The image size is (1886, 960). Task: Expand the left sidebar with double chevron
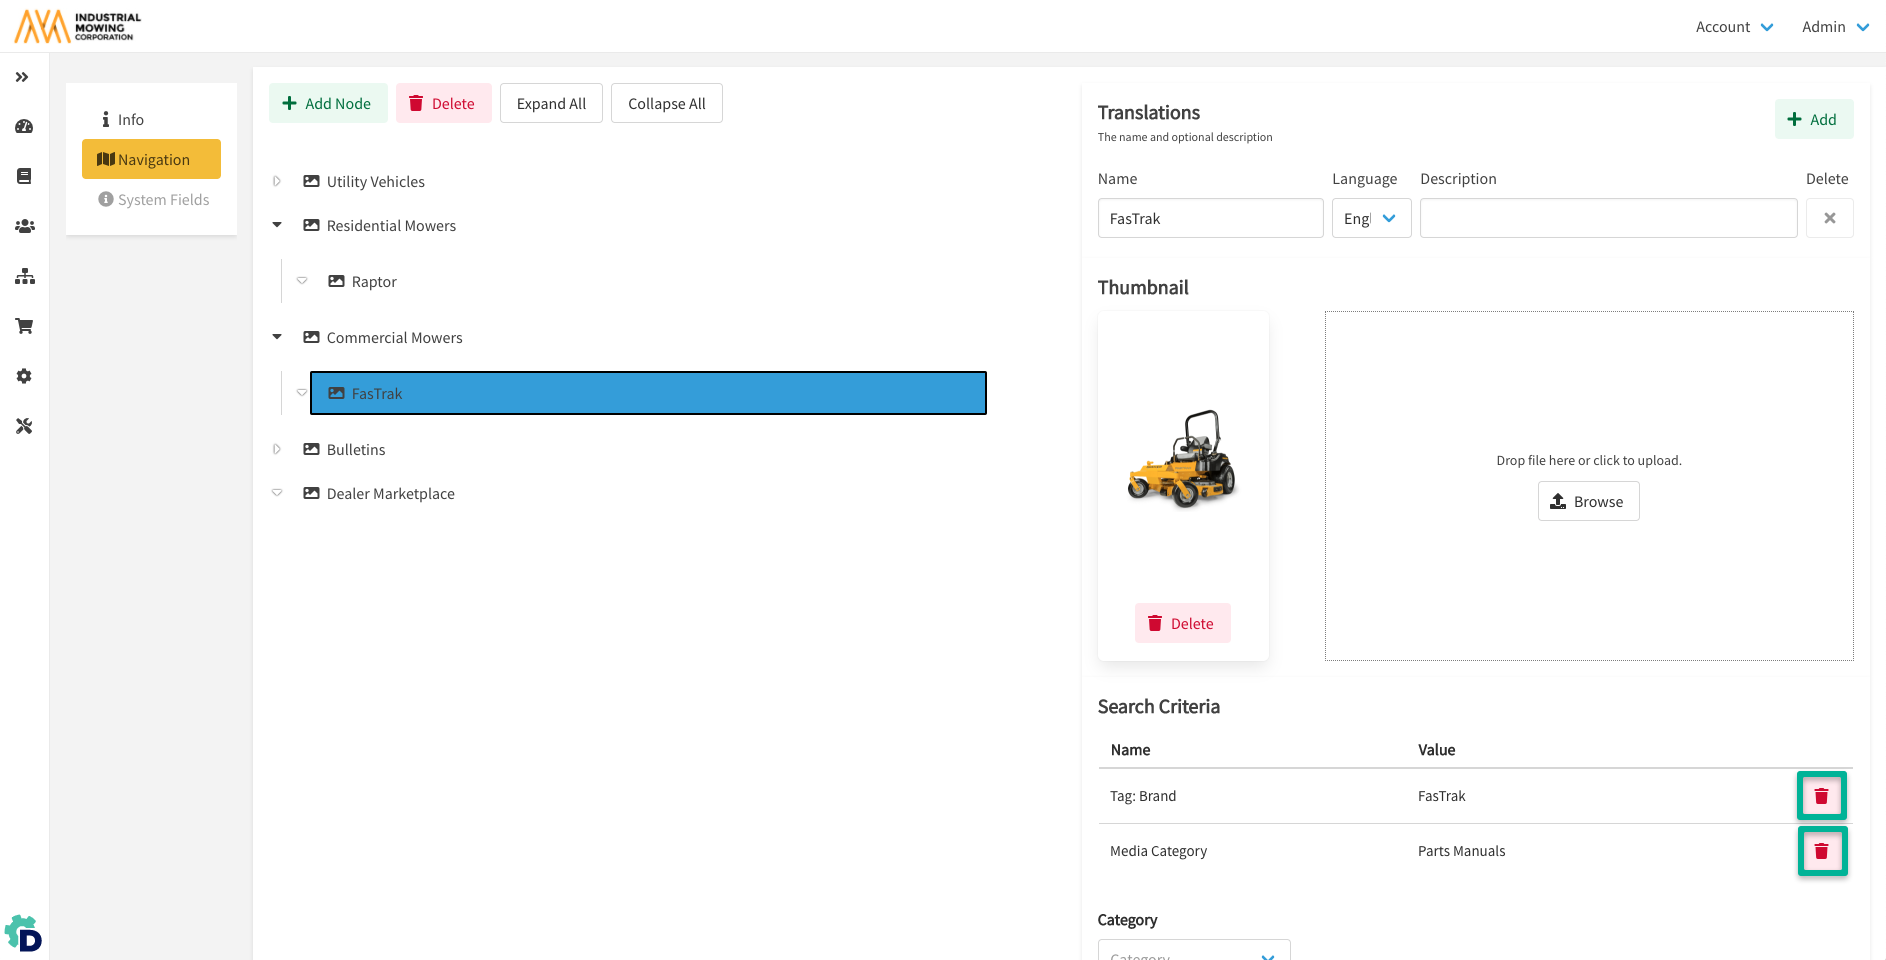click(22, 77)
